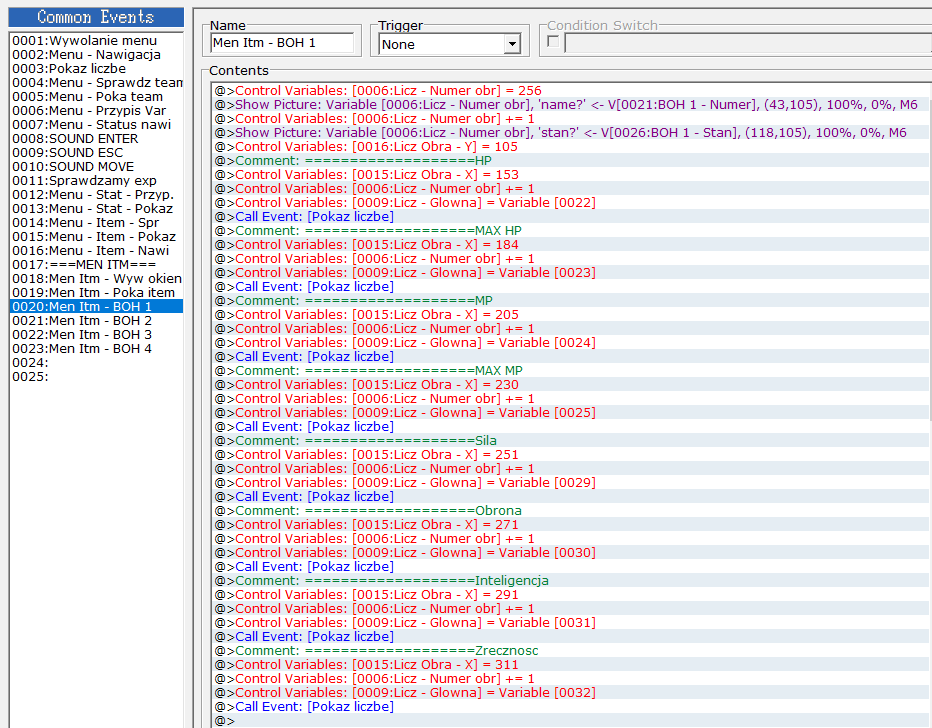The image size is (932, 728).
Task: Select the MAX HP comment line
Action: coord(570,231)
